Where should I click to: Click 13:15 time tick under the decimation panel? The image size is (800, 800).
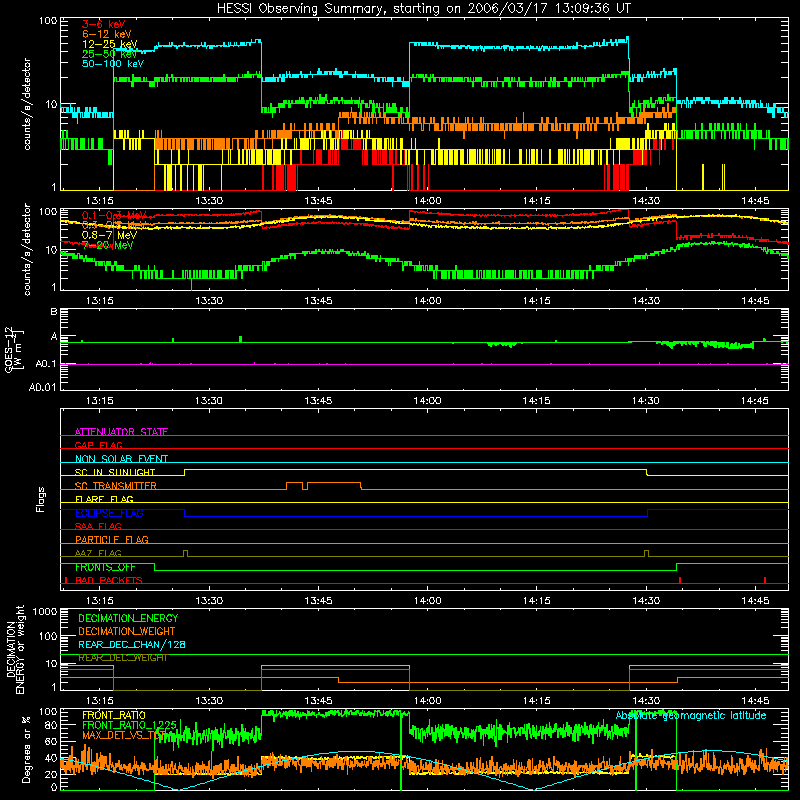coord(99,701)
